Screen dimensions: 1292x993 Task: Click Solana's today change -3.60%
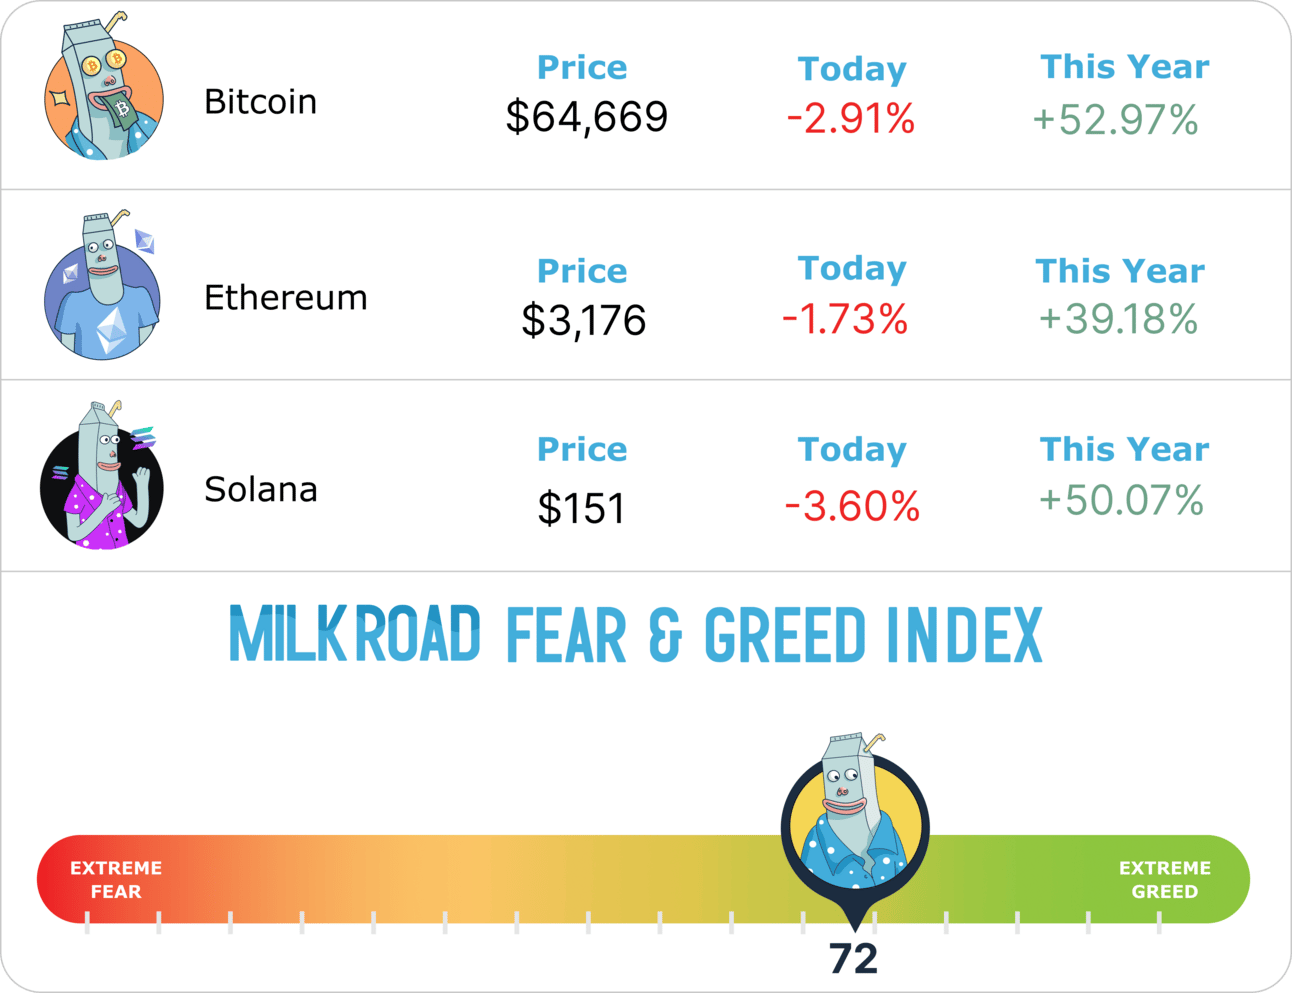852,507
